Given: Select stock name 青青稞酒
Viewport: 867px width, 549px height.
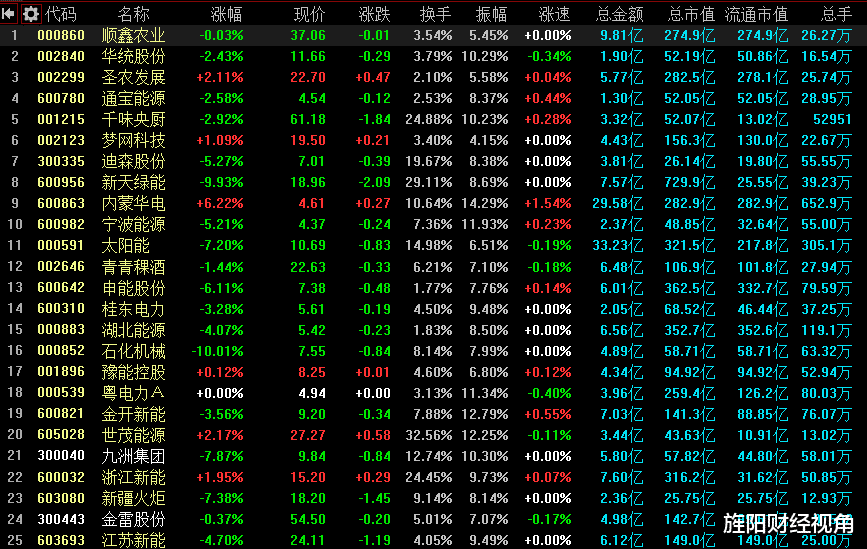Looking at the screenshot, I should click(x=134, y=267).
